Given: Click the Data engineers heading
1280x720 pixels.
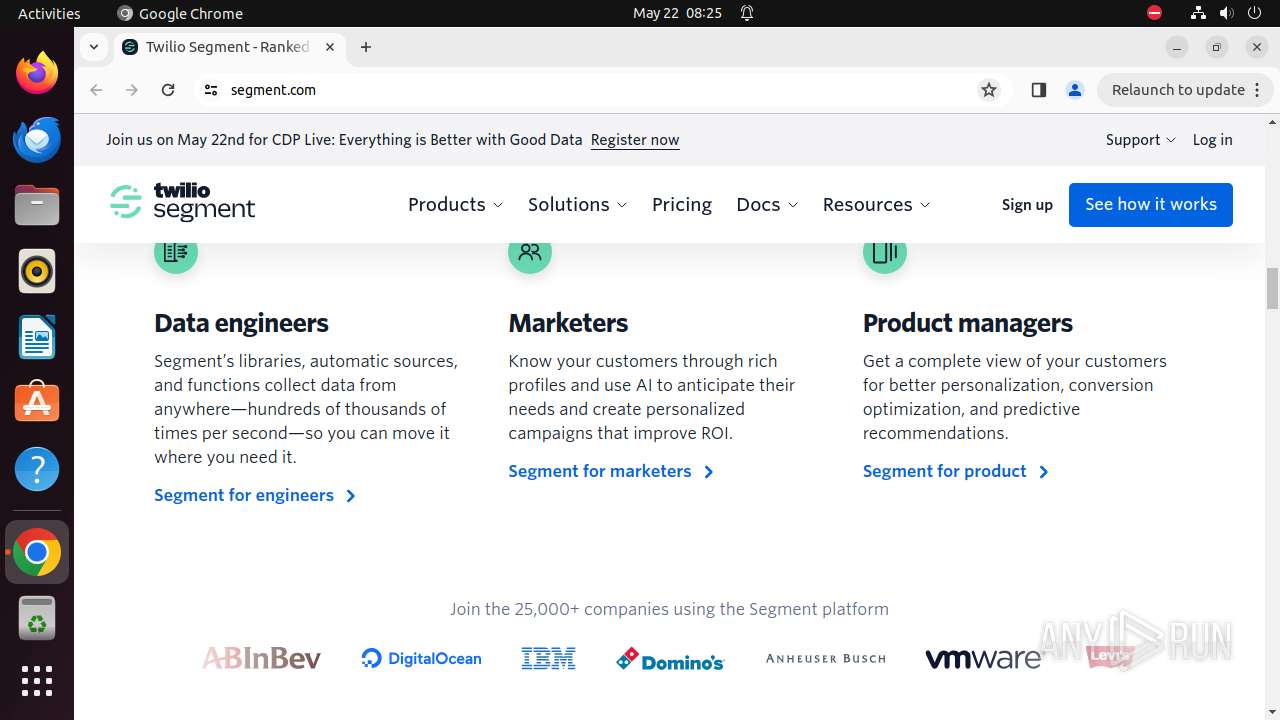Looking at the screenshot, I should click(241, 323).
